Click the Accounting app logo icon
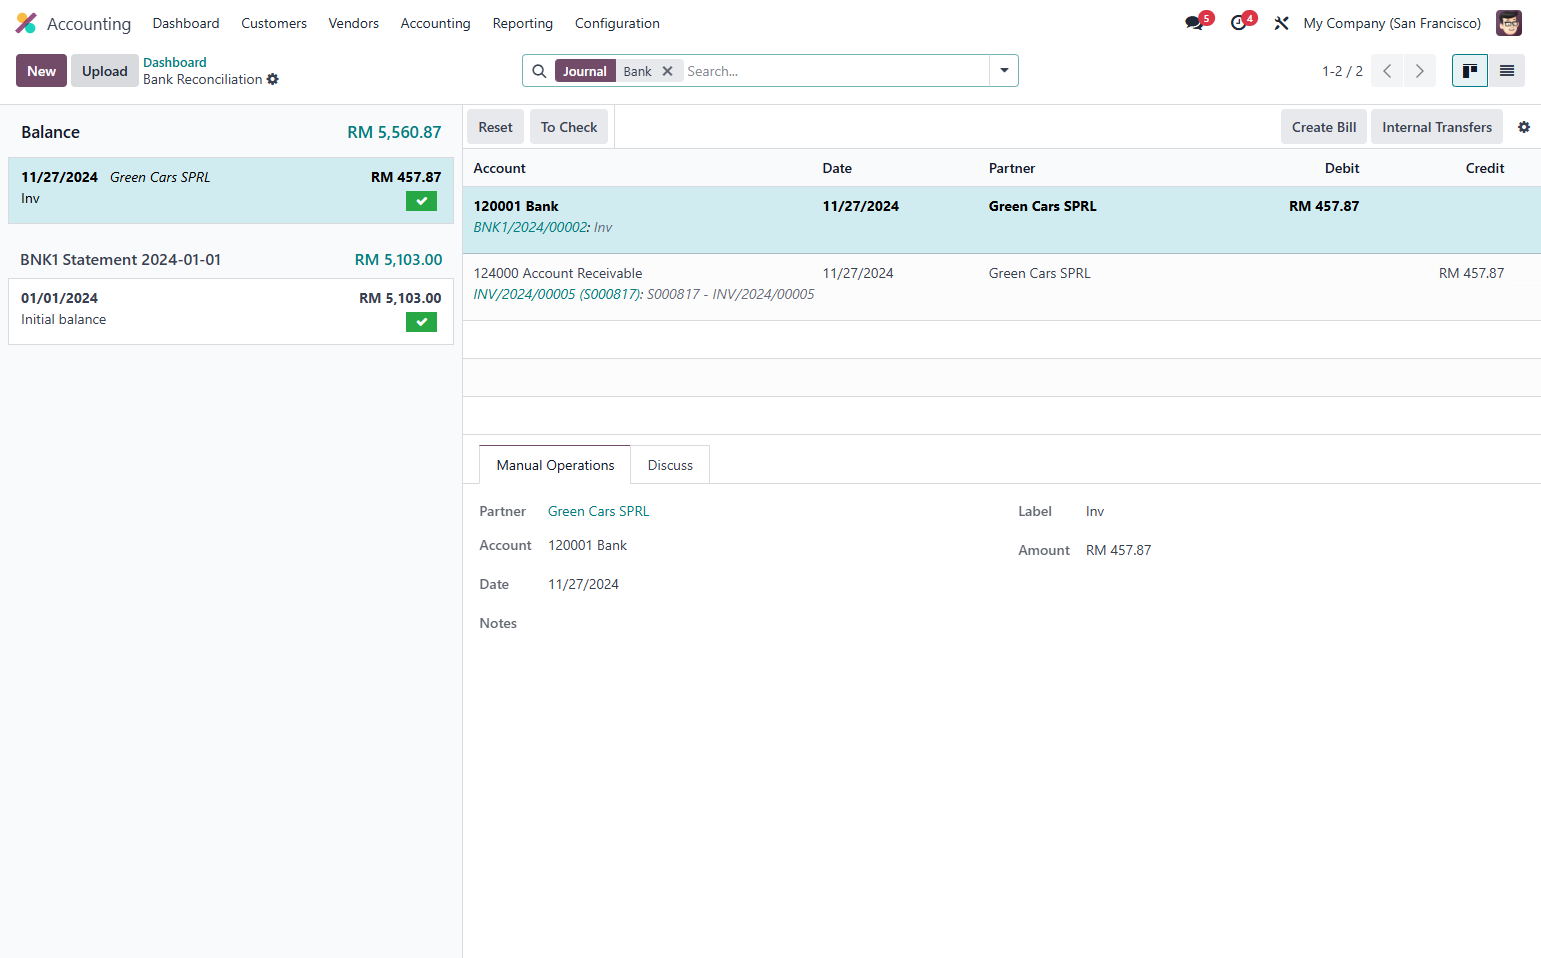 click(x=26, y=23)
